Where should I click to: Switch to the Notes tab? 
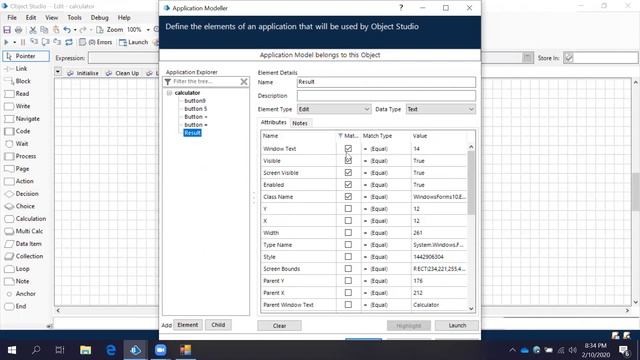[x=300, y=123]
